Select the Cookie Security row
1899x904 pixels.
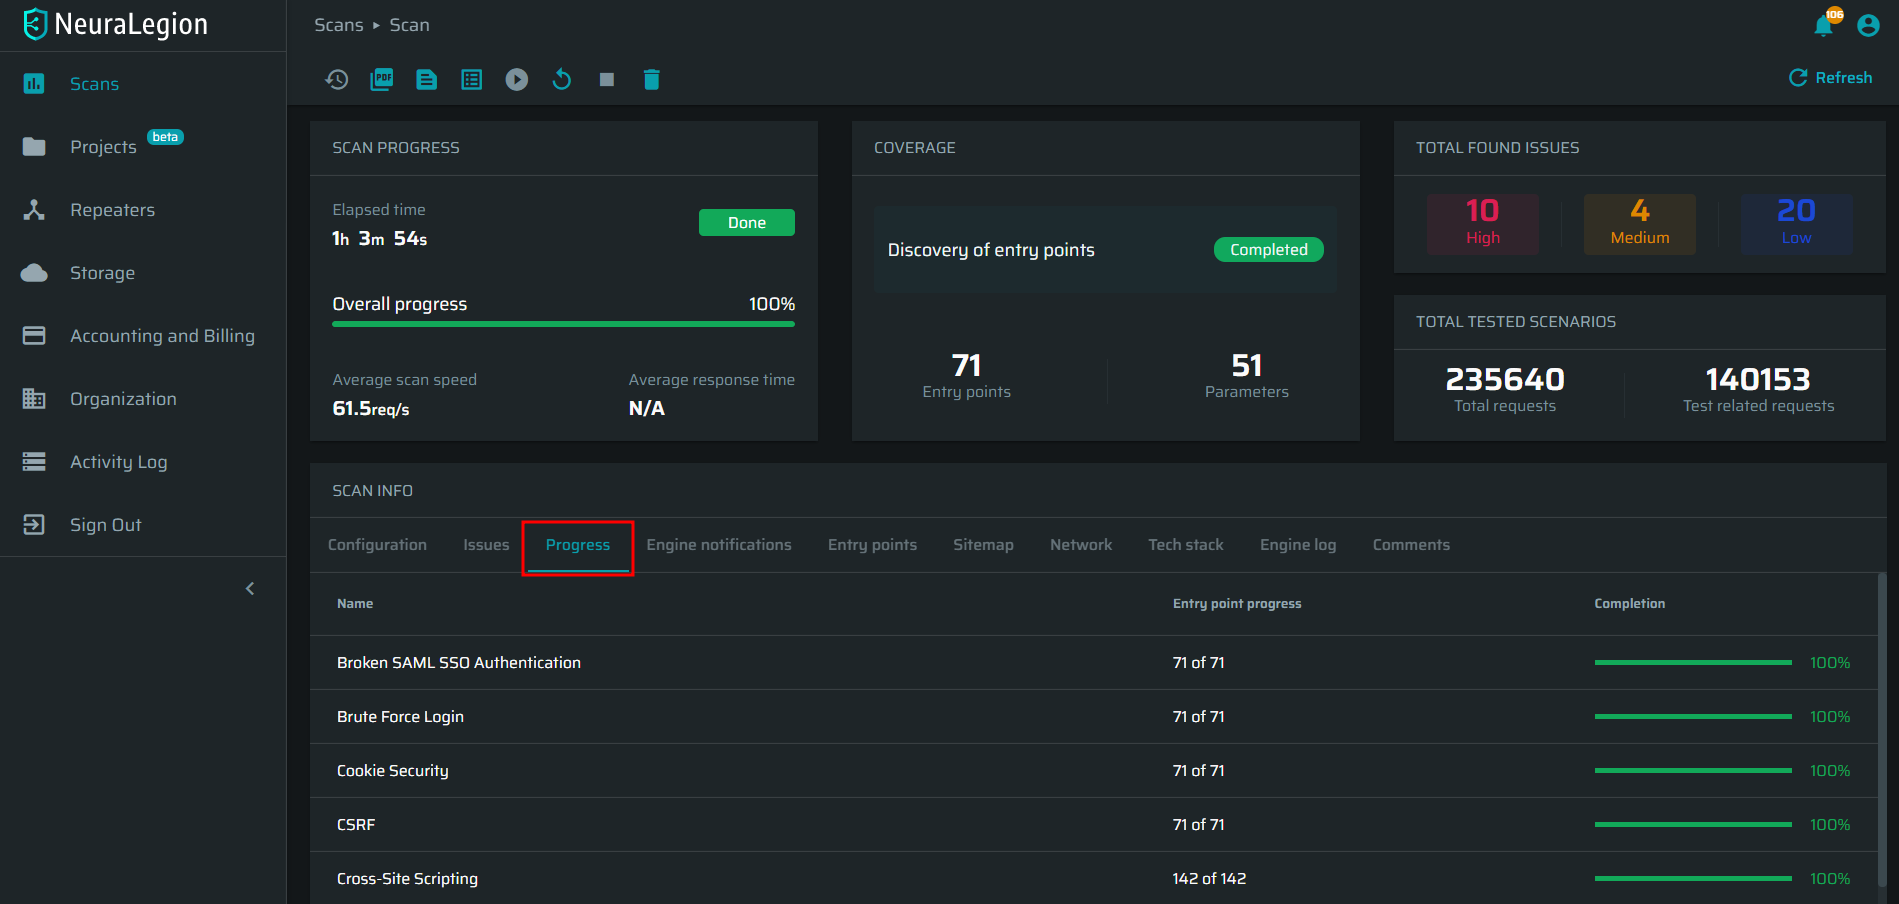[1094, 771]
